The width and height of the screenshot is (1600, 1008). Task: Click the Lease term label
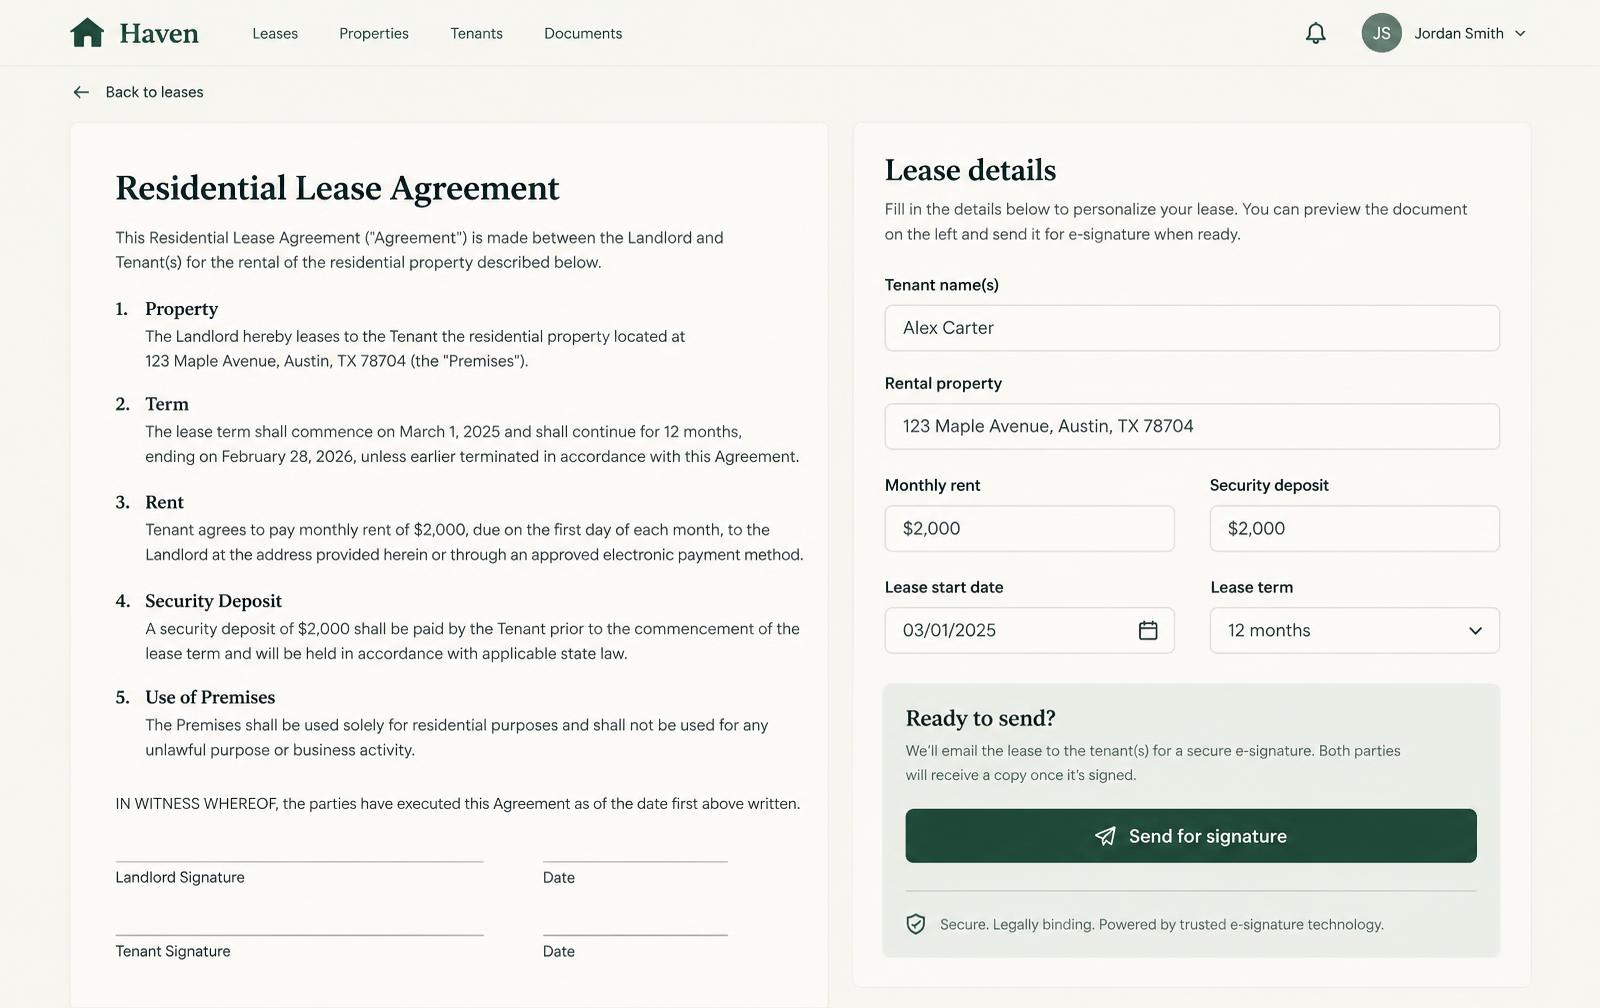tap(1251, 587)
